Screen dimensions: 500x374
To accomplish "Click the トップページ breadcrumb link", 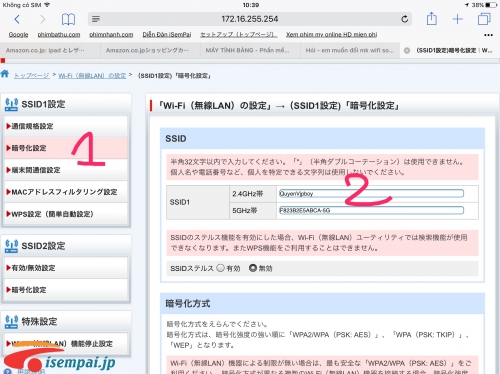I will click(32, 76).
